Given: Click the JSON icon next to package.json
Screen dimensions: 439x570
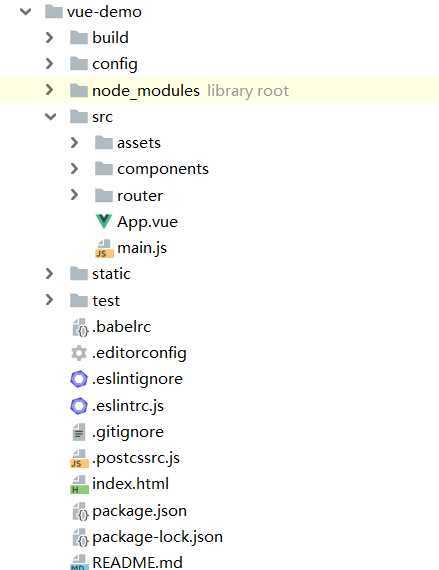Looking at the screenshot, I should [80, 511].
